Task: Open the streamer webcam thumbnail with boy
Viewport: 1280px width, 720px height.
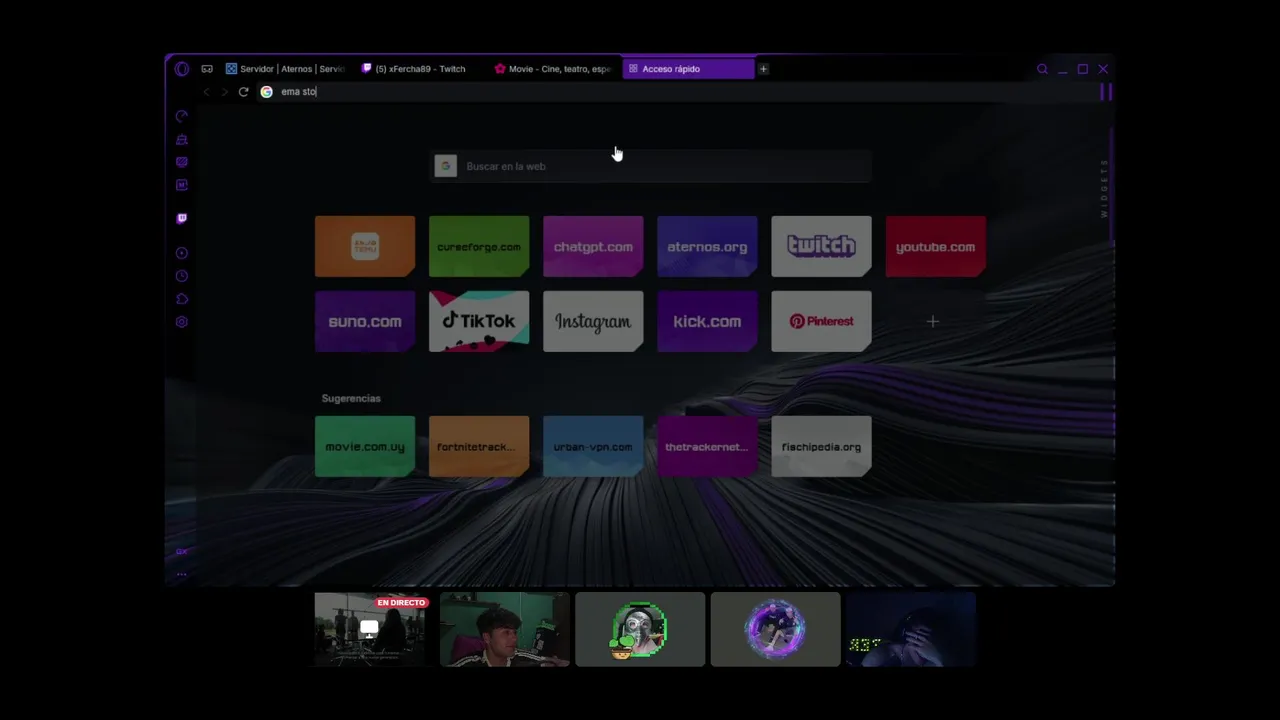Action: 505,629
